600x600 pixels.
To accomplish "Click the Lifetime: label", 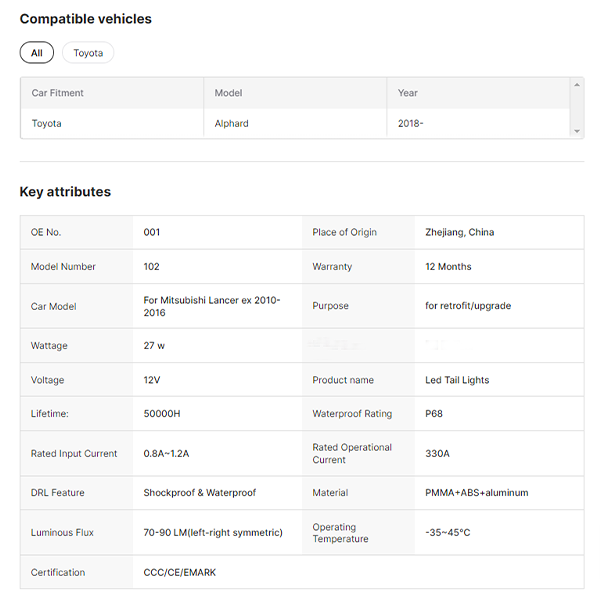I will click(50, 414).
